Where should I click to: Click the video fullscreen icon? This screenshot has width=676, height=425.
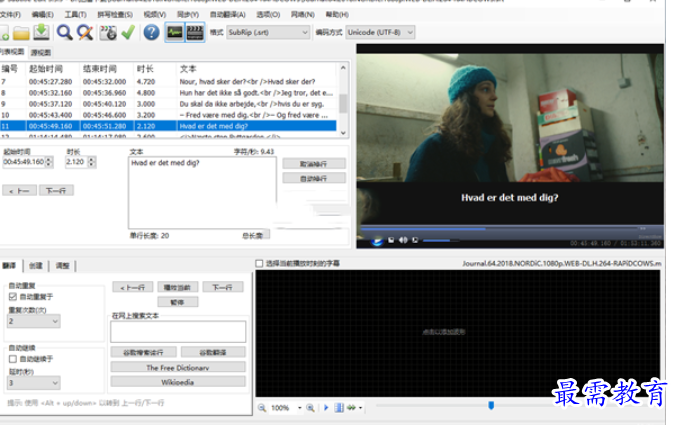pos(415,240)
